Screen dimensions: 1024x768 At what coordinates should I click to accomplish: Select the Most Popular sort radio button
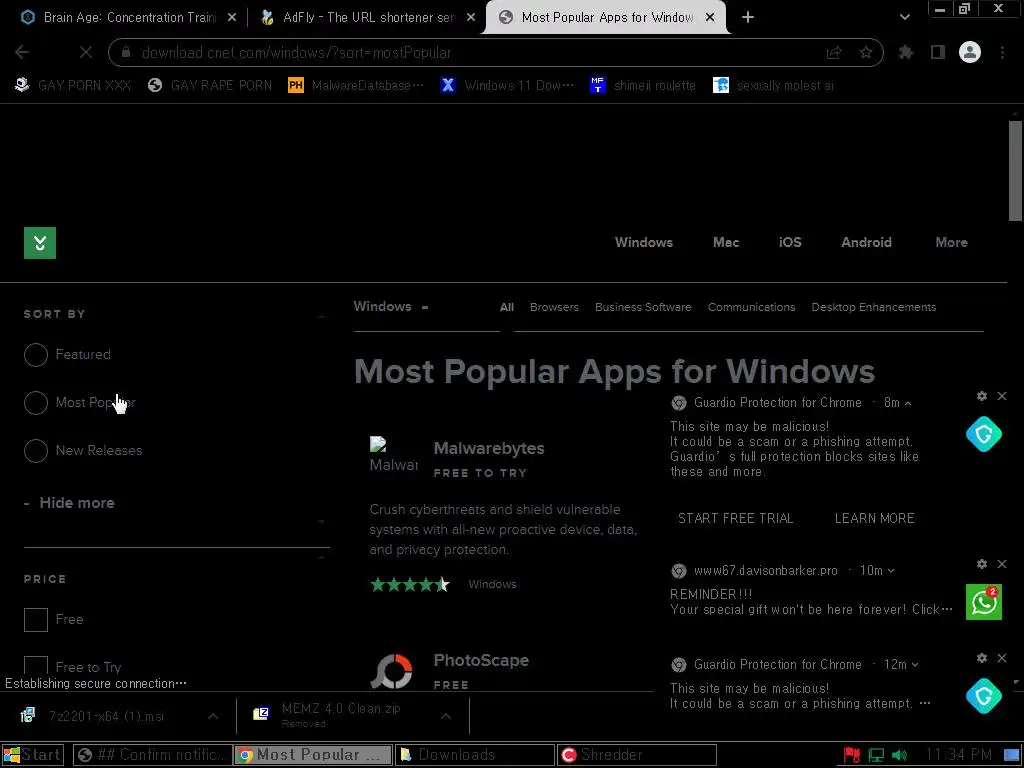(x=36, y=402)
